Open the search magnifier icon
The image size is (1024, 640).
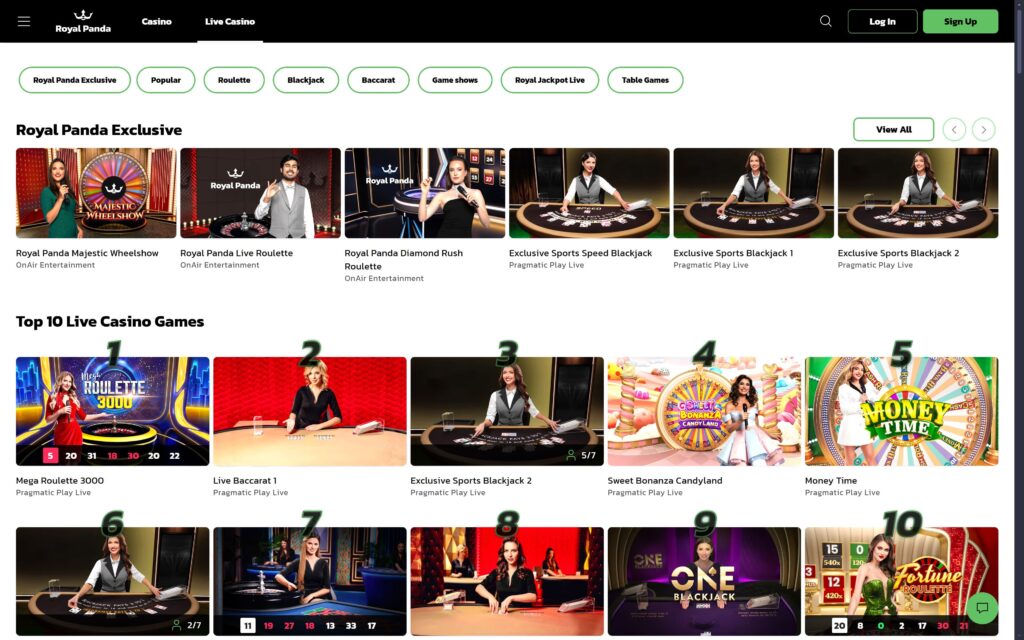click(x=825, y=21)
